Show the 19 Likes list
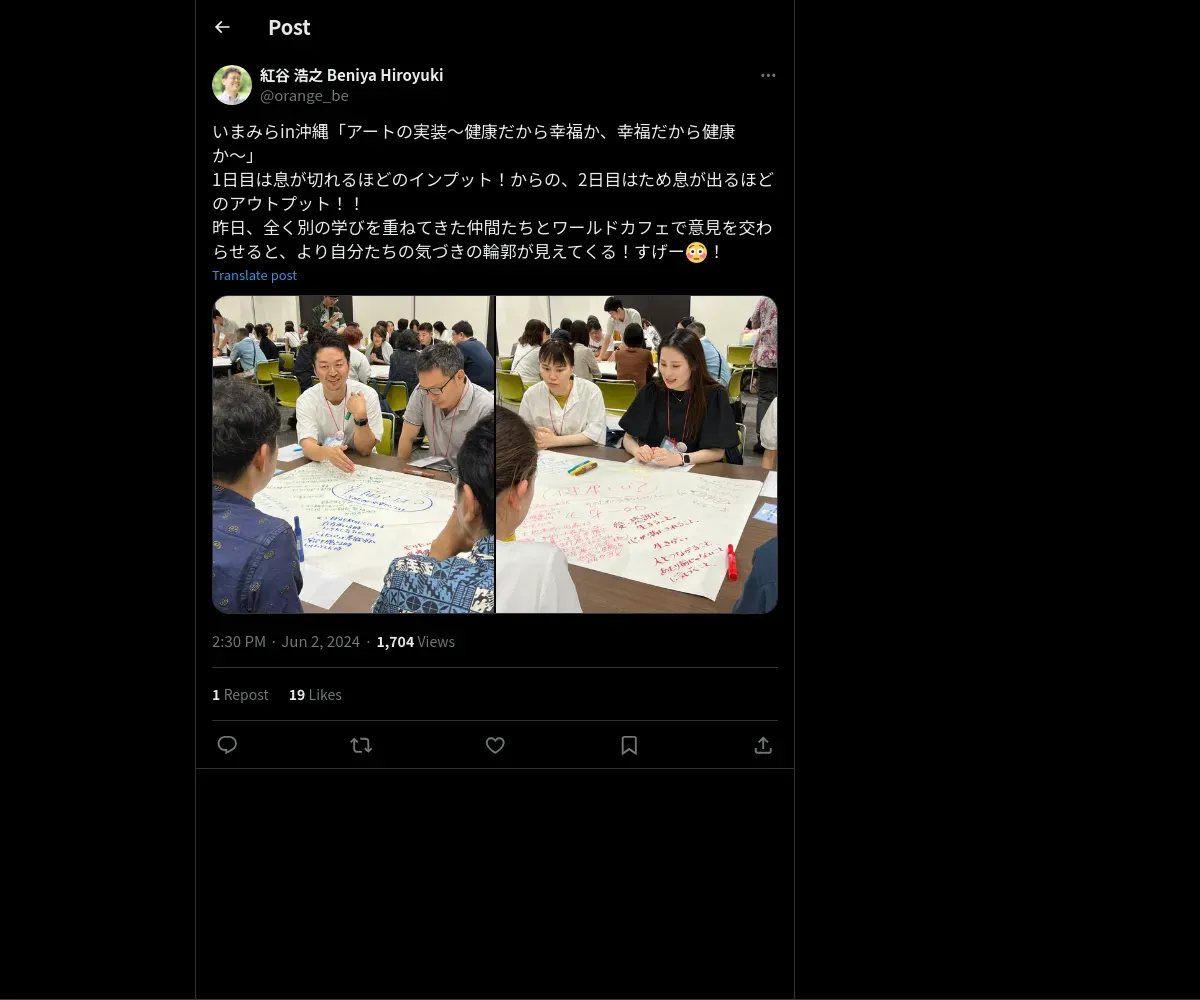Screen dimensions: 1200x1000 point(315,694)
